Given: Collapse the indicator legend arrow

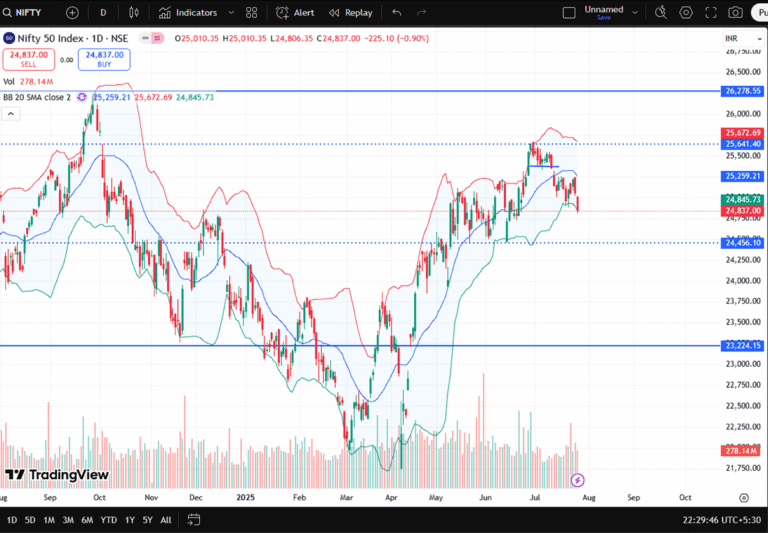Looking at the screenshot, I should [11, 114].
